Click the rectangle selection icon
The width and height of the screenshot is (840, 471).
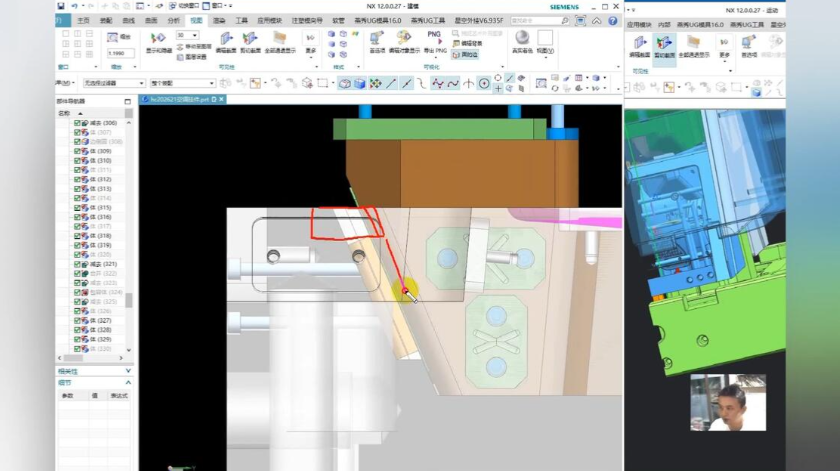[x=322, y=83]
